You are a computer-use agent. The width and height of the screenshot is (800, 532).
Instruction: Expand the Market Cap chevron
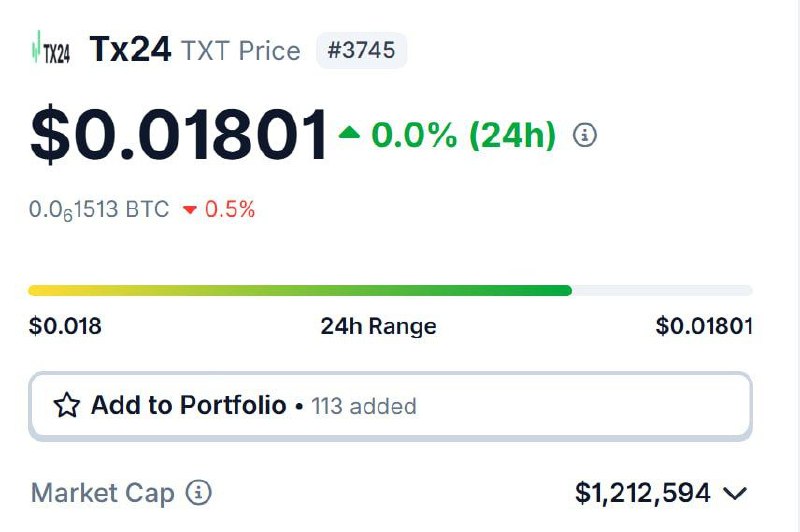pos(735,493)
